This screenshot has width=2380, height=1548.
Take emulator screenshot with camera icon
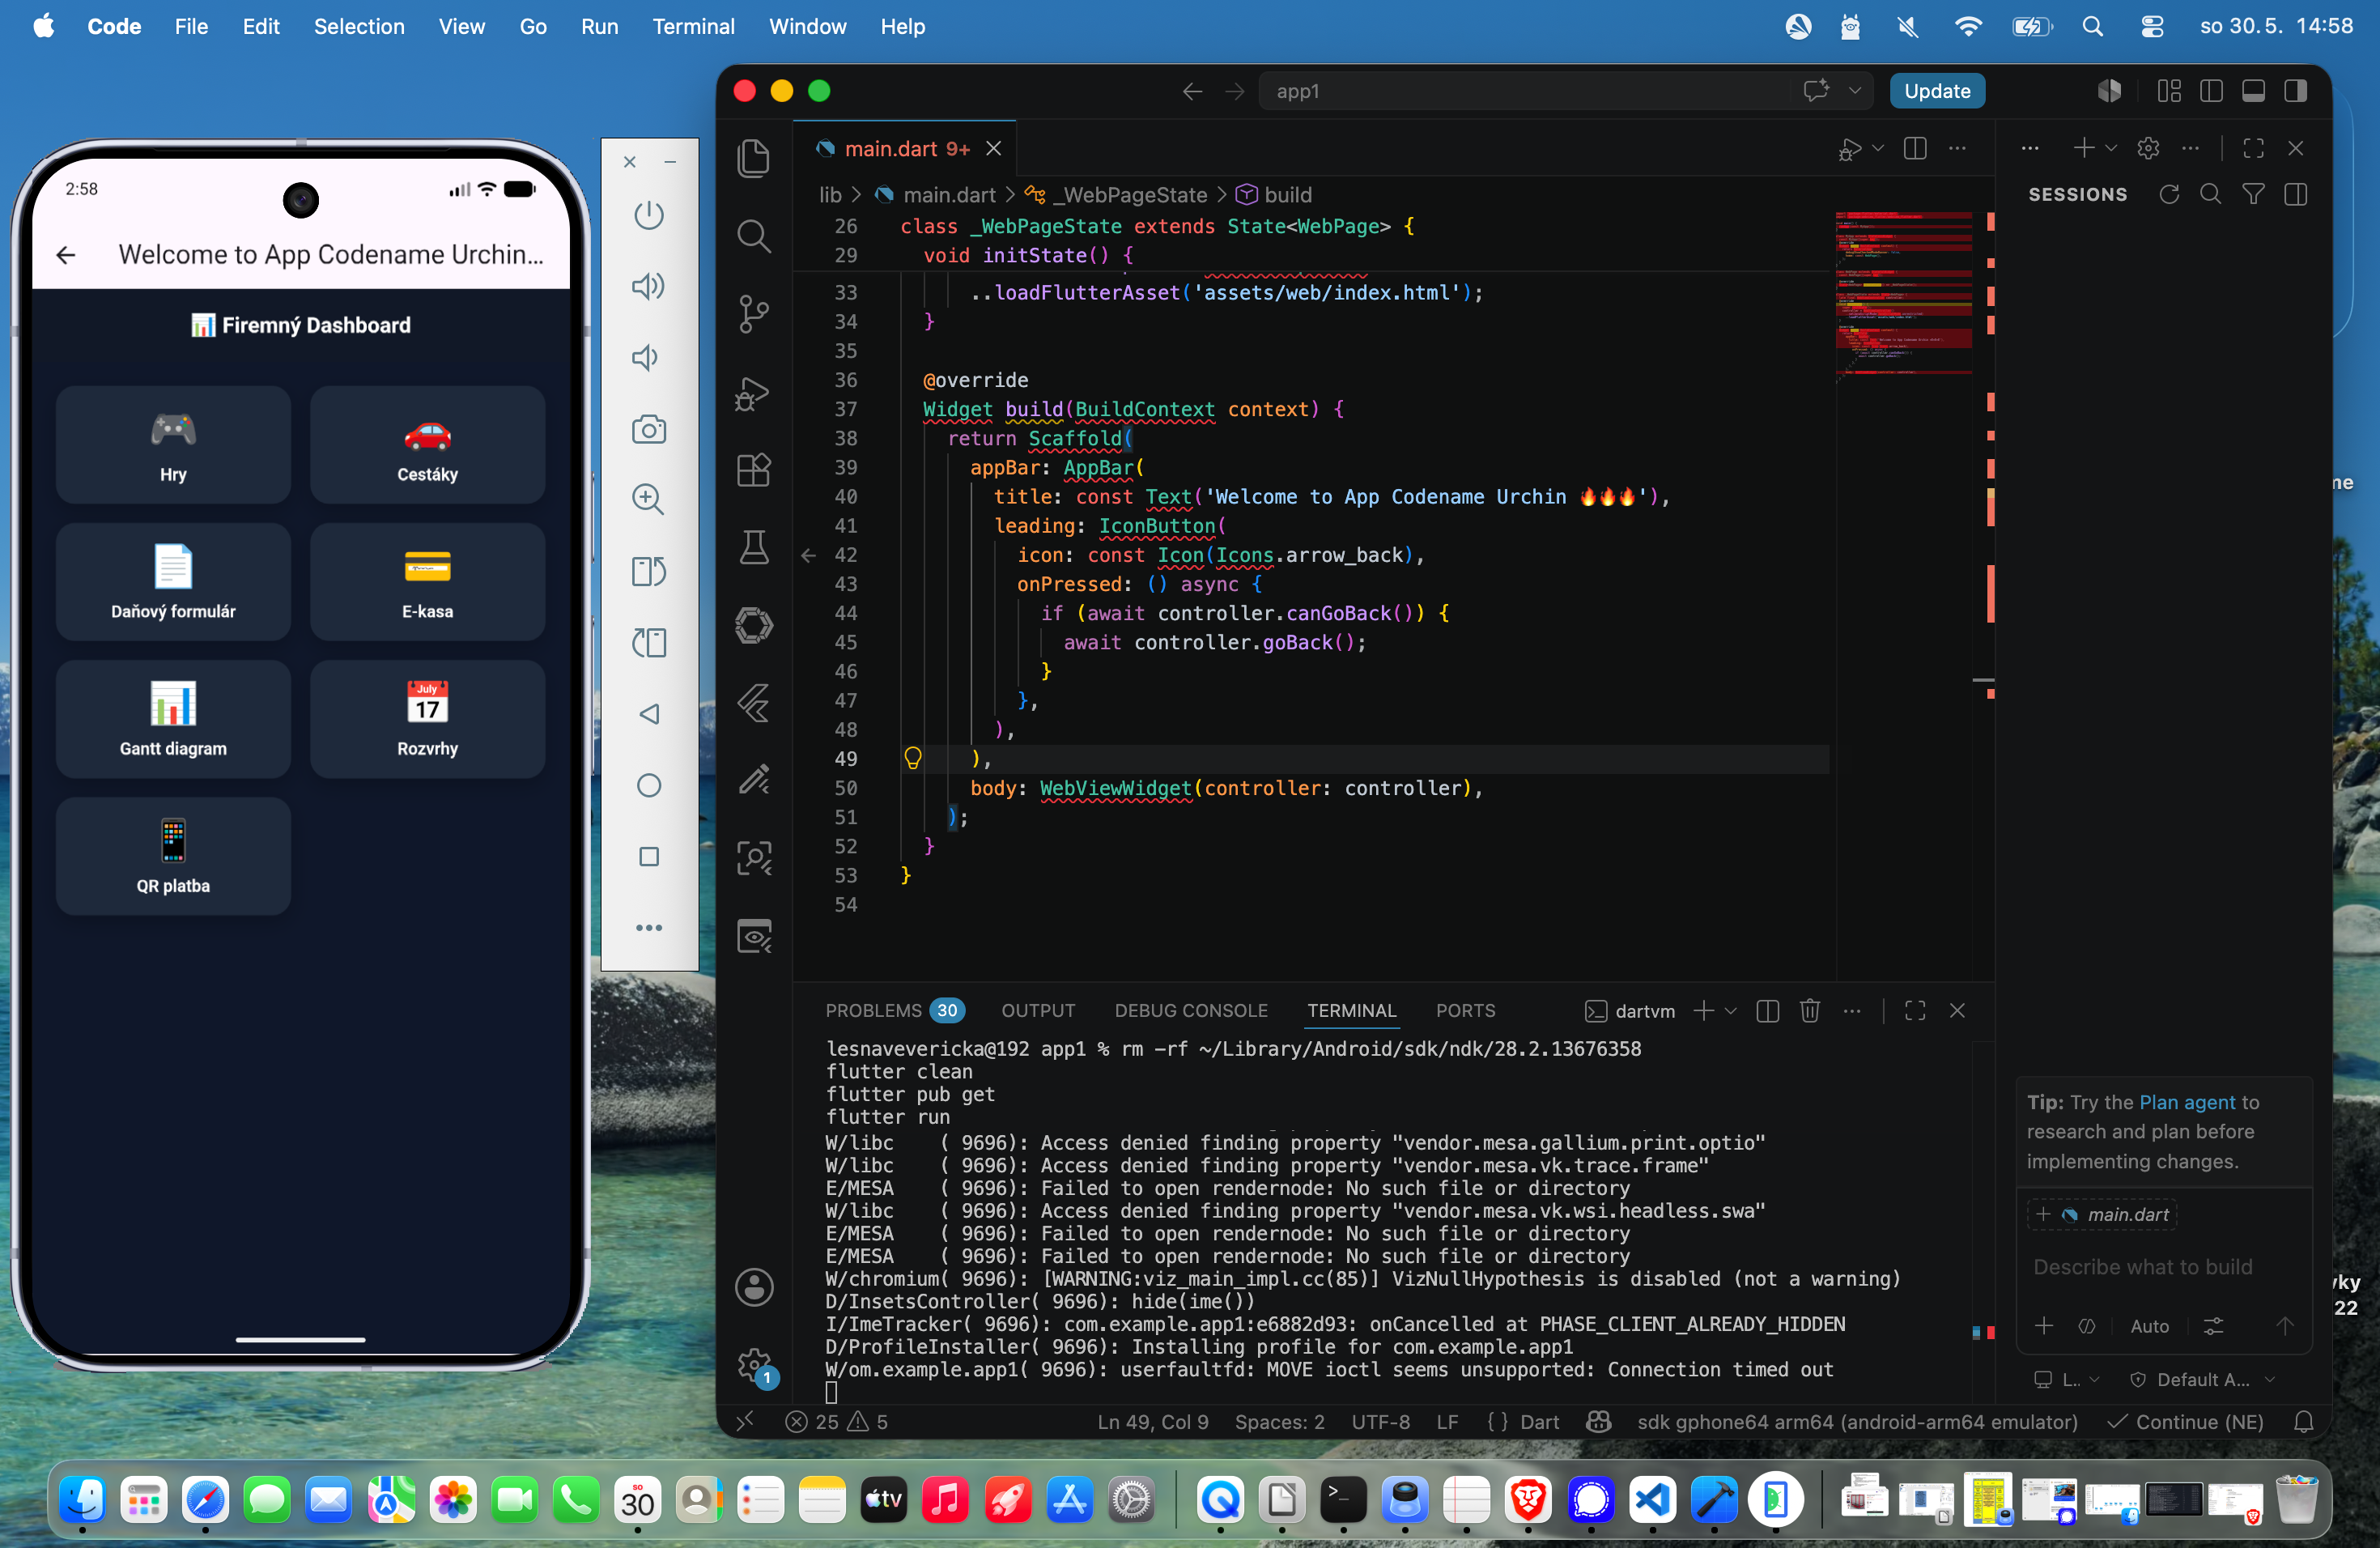click(x=649, y=429)
